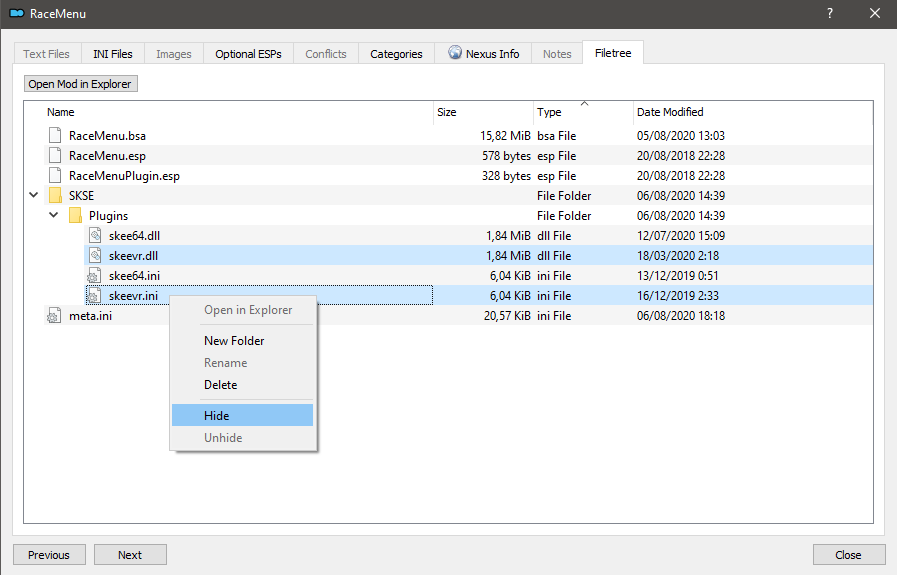Screen dimensions: 897x575
Task: Click the skee64.dll file icon
Action: click(95, 236)
